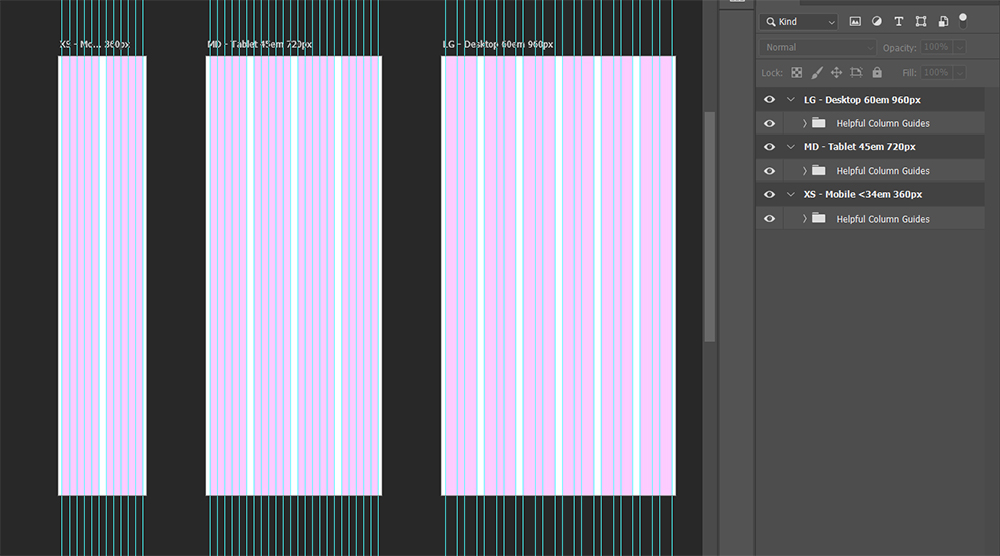Lock image pixels brush icon
The height and width of the screenshot is (556, 1000).
coord(816,73)
